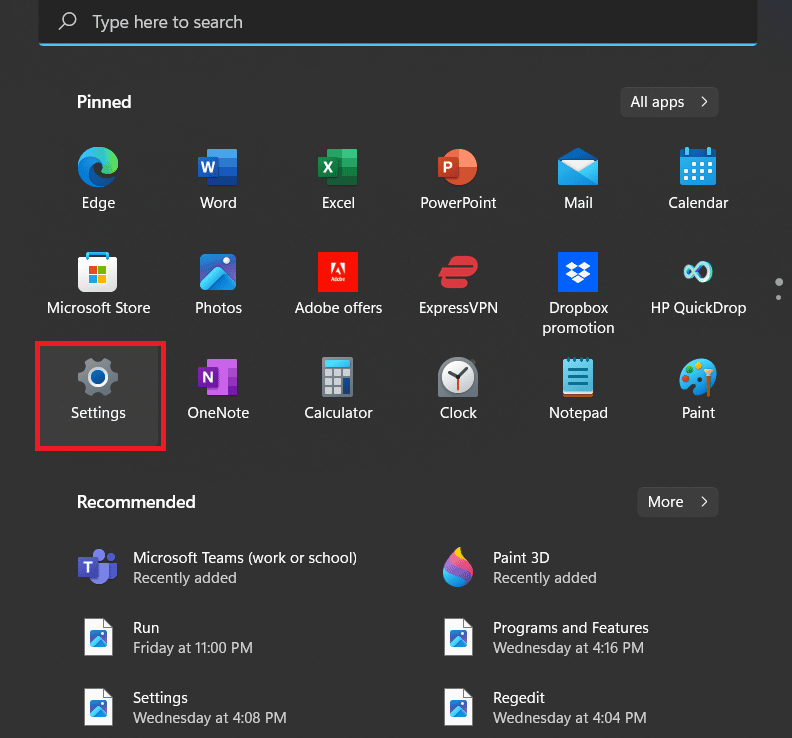The width and height of the screenshot is (792, 738).
Task: Open Programs and Features recommended file
Action: (x=546, y=637)
